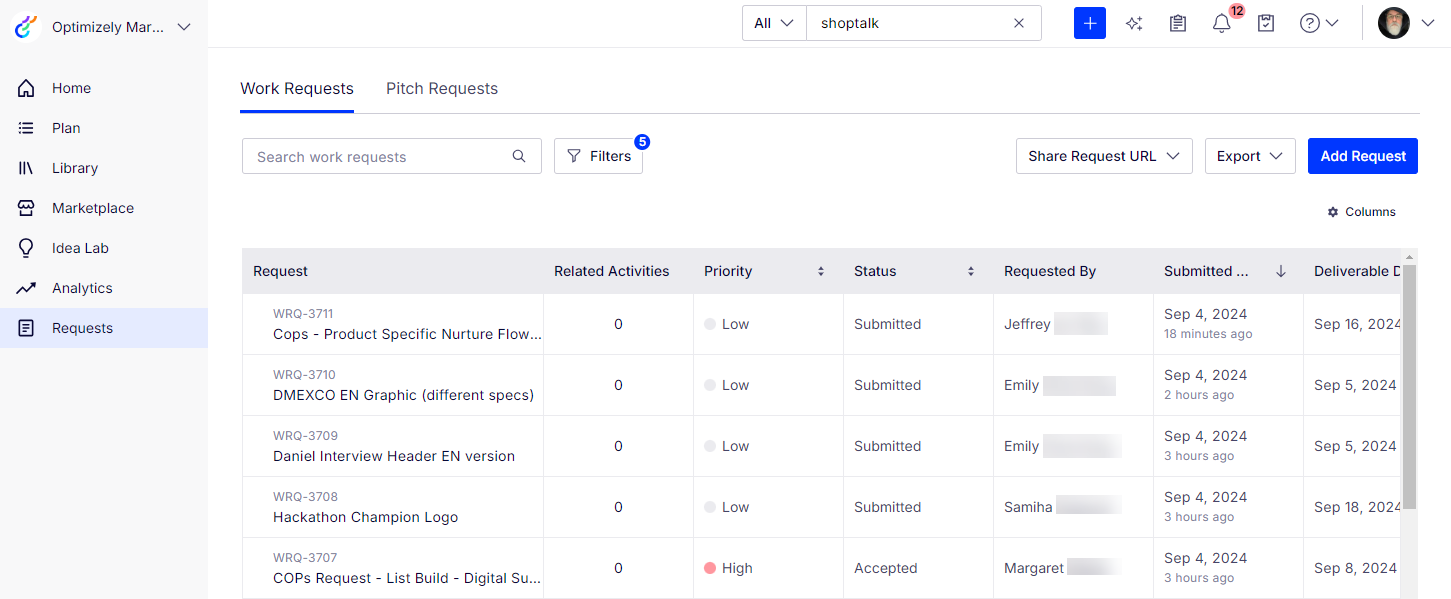Switch to the Pitch Requests tab
This screenshot has width=1451, height=599.
pyautogui.click(x=442, y=88)
